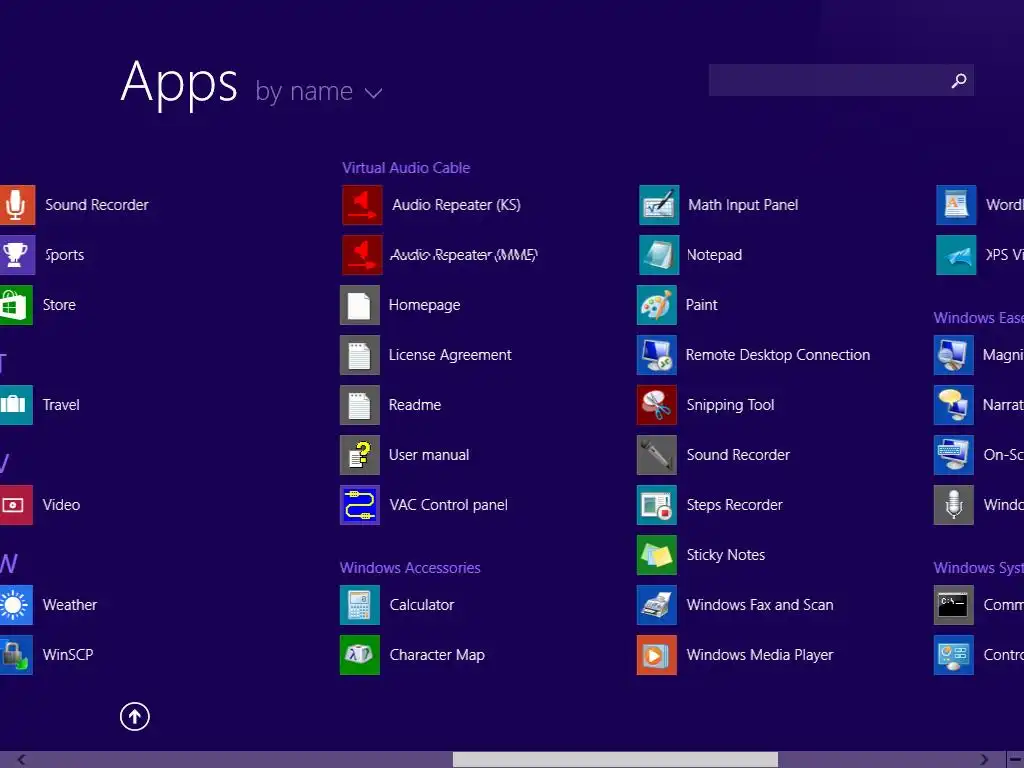Open the gray Sound Recorder accessory icon
1024x768 pixels.
(x=657, y=455)
